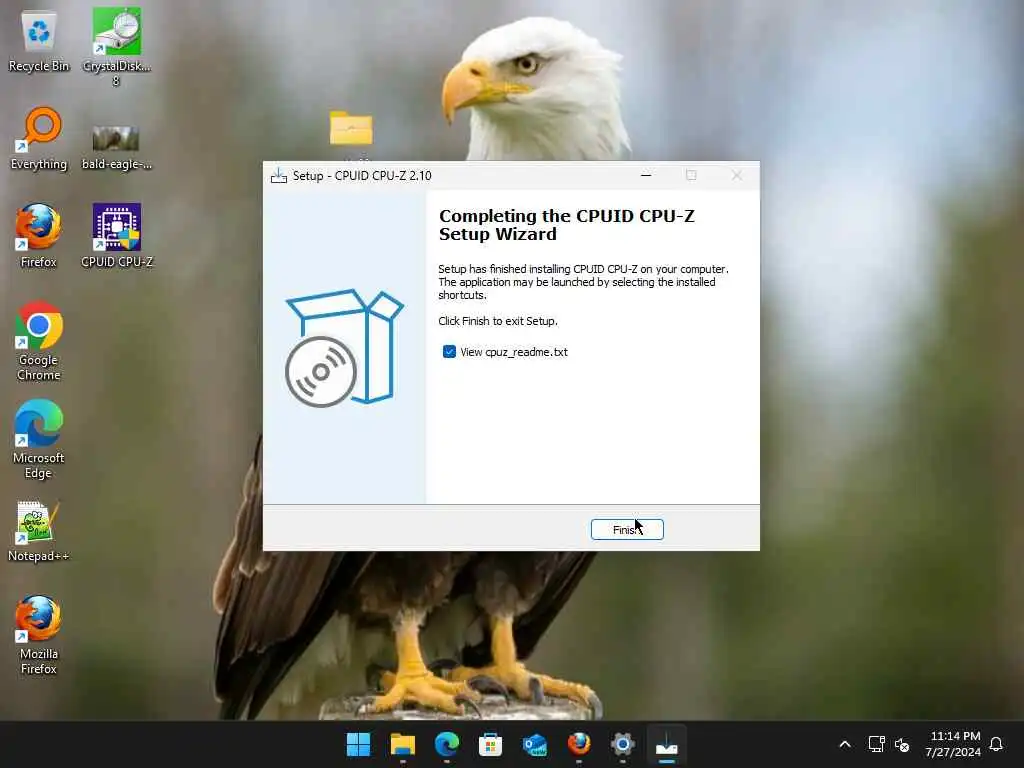
Task: Open Firefox from the taskbar
Action: [579, 744]
